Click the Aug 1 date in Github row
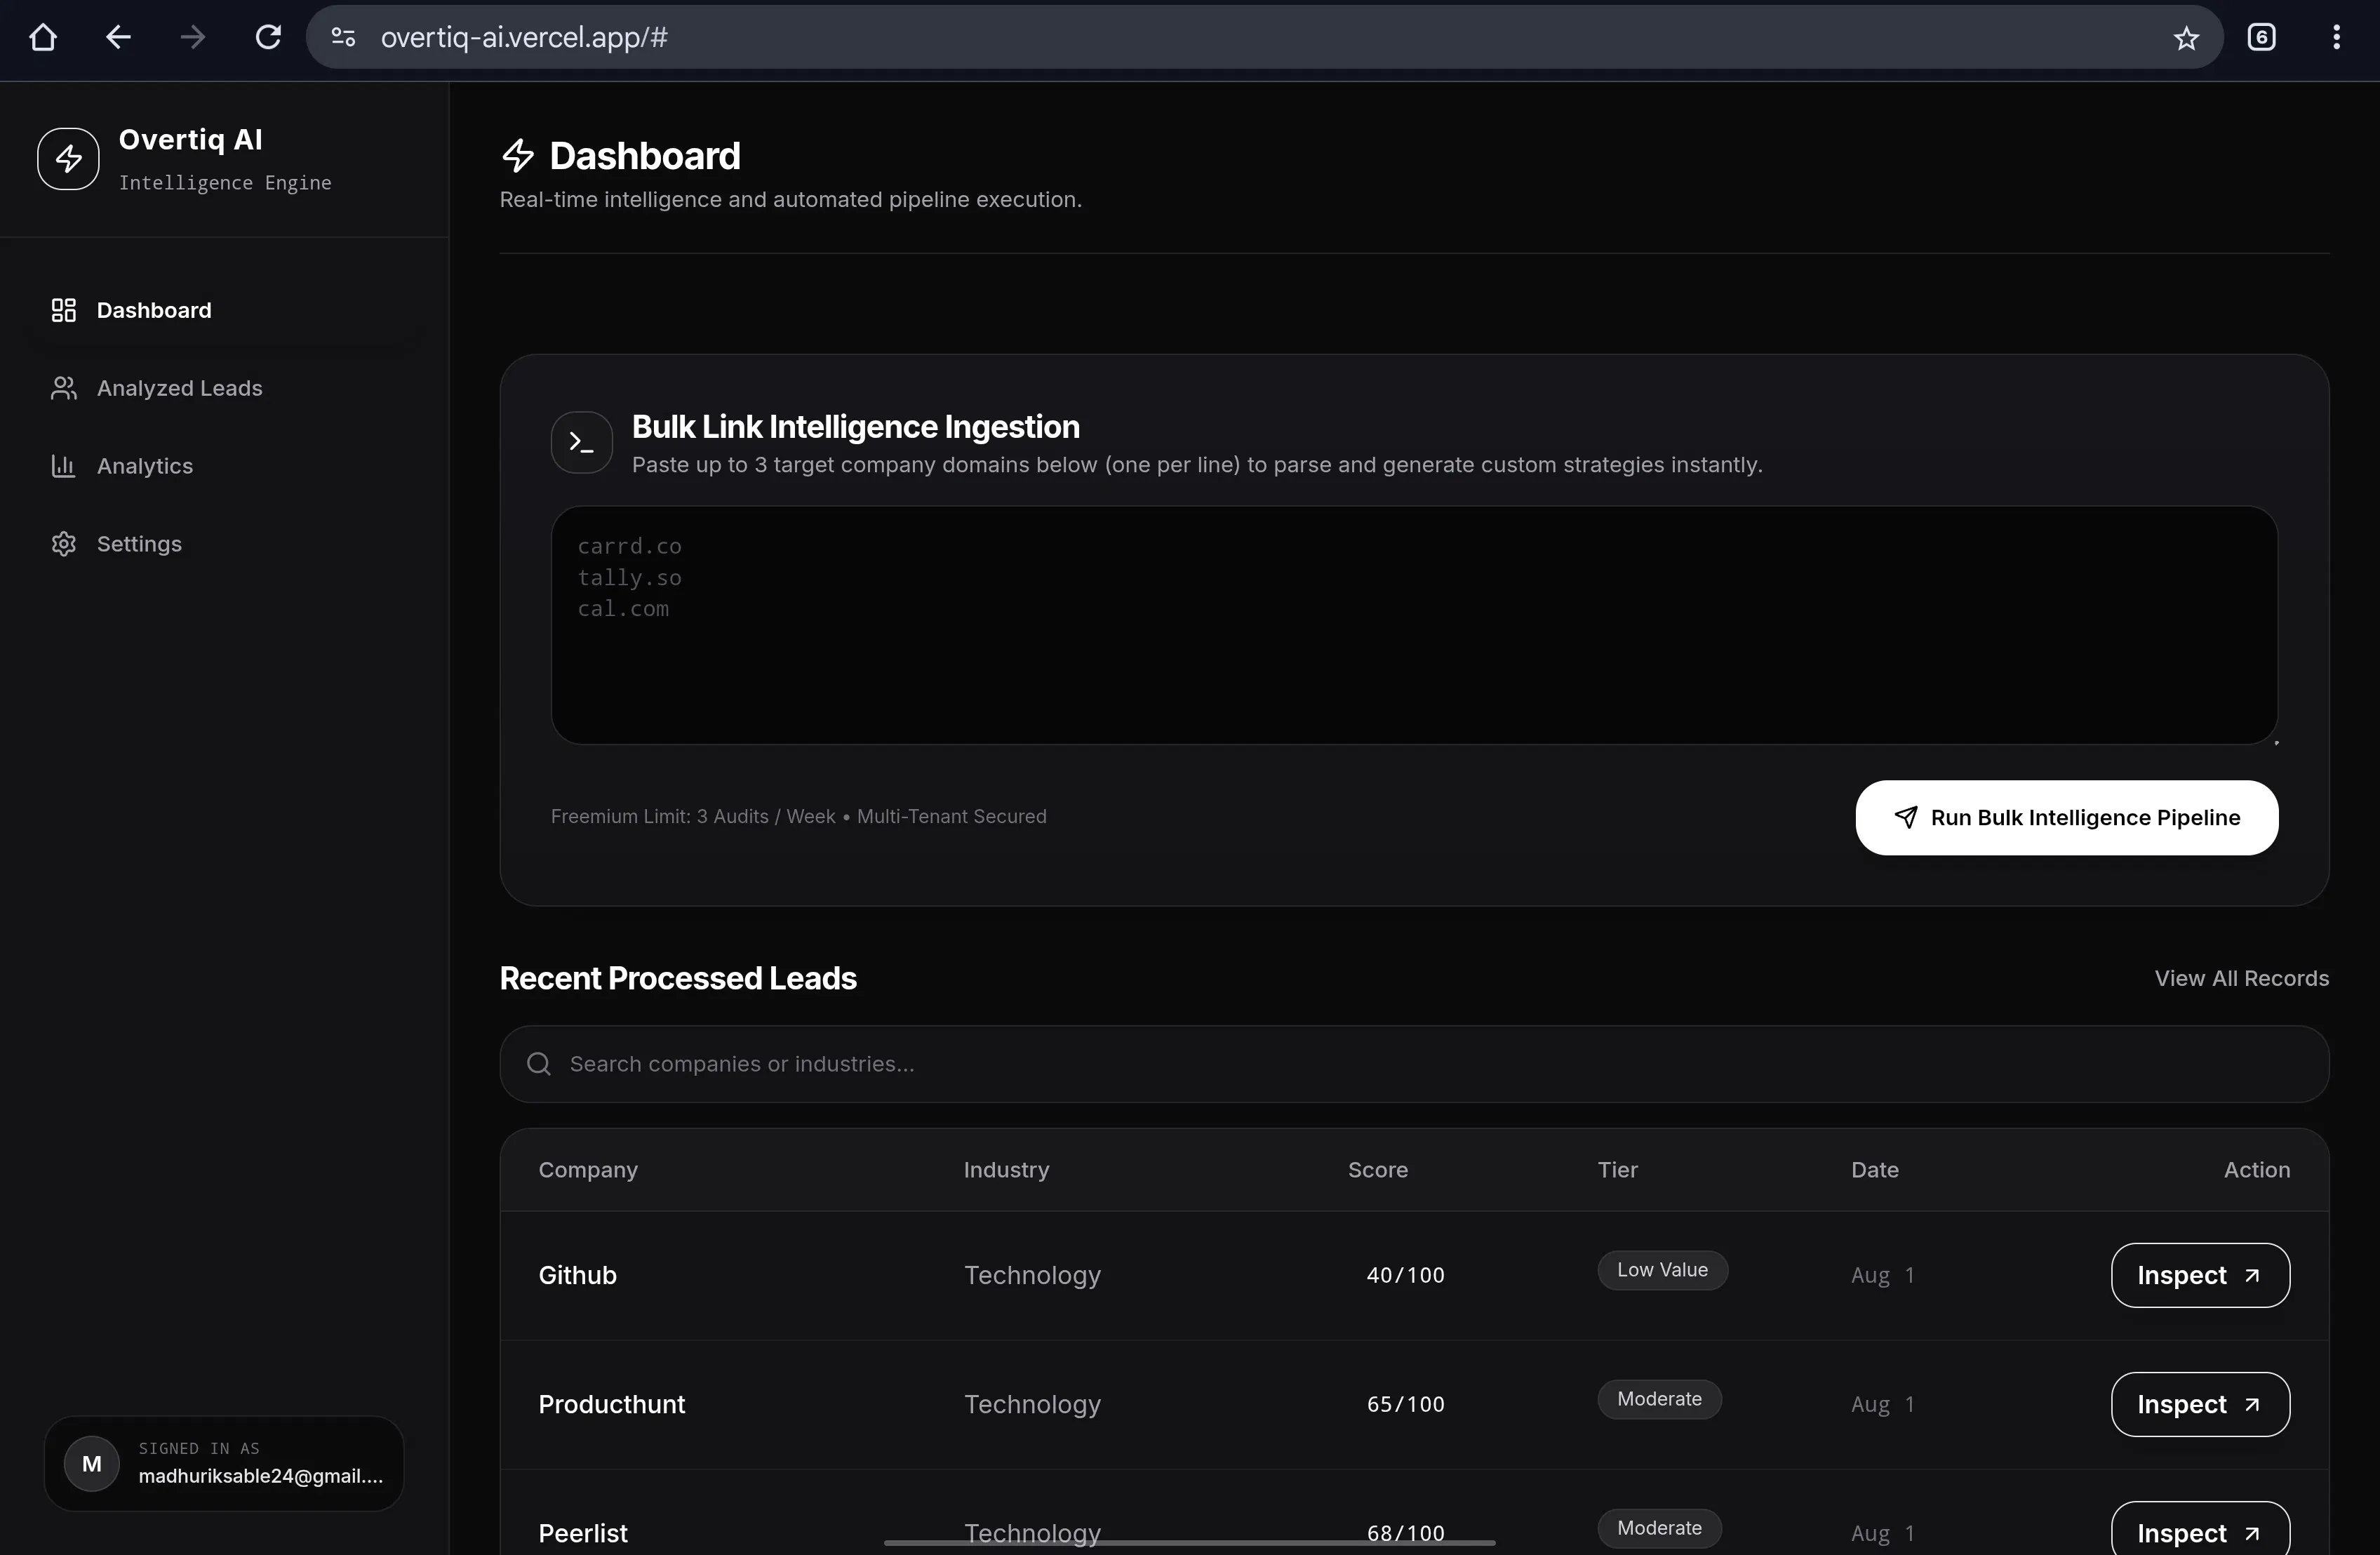The height and width of the screenshot is (1555, 2380). (x=1882, y=1275)
